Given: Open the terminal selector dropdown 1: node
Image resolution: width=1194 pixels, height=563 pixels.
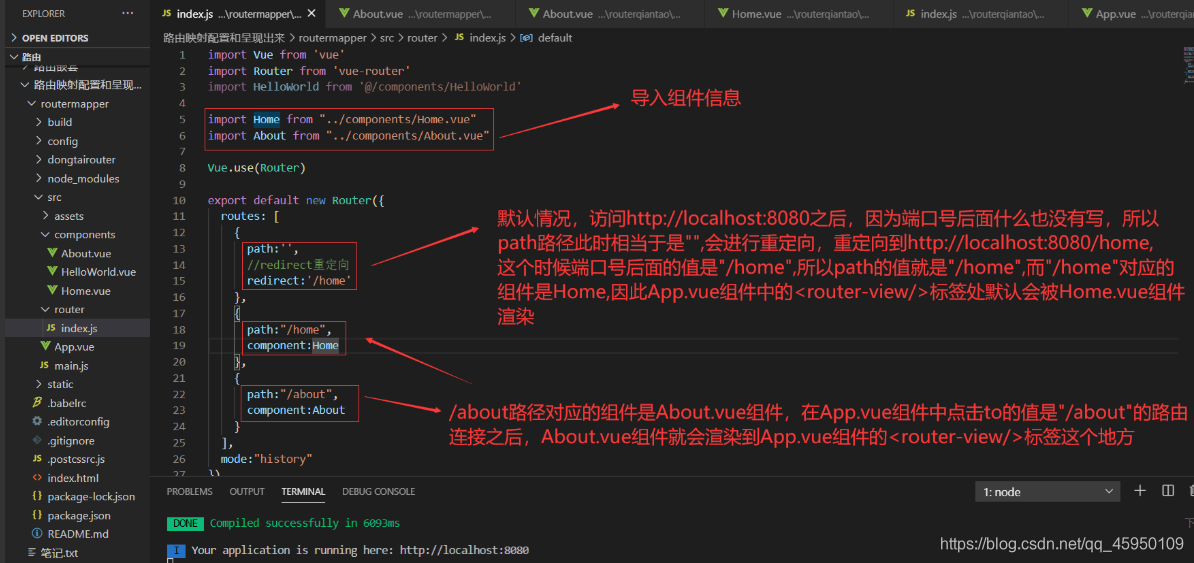Looking at the screenshot, I should pyautogui.click(x=1047, y=492).
